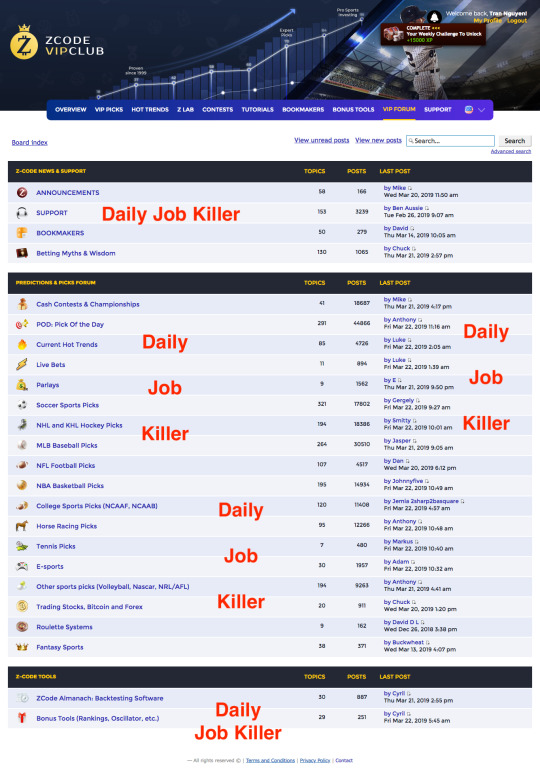The image size is (540, 780).
Task: Click the Announcements forum icon
Action: point(22,193)
